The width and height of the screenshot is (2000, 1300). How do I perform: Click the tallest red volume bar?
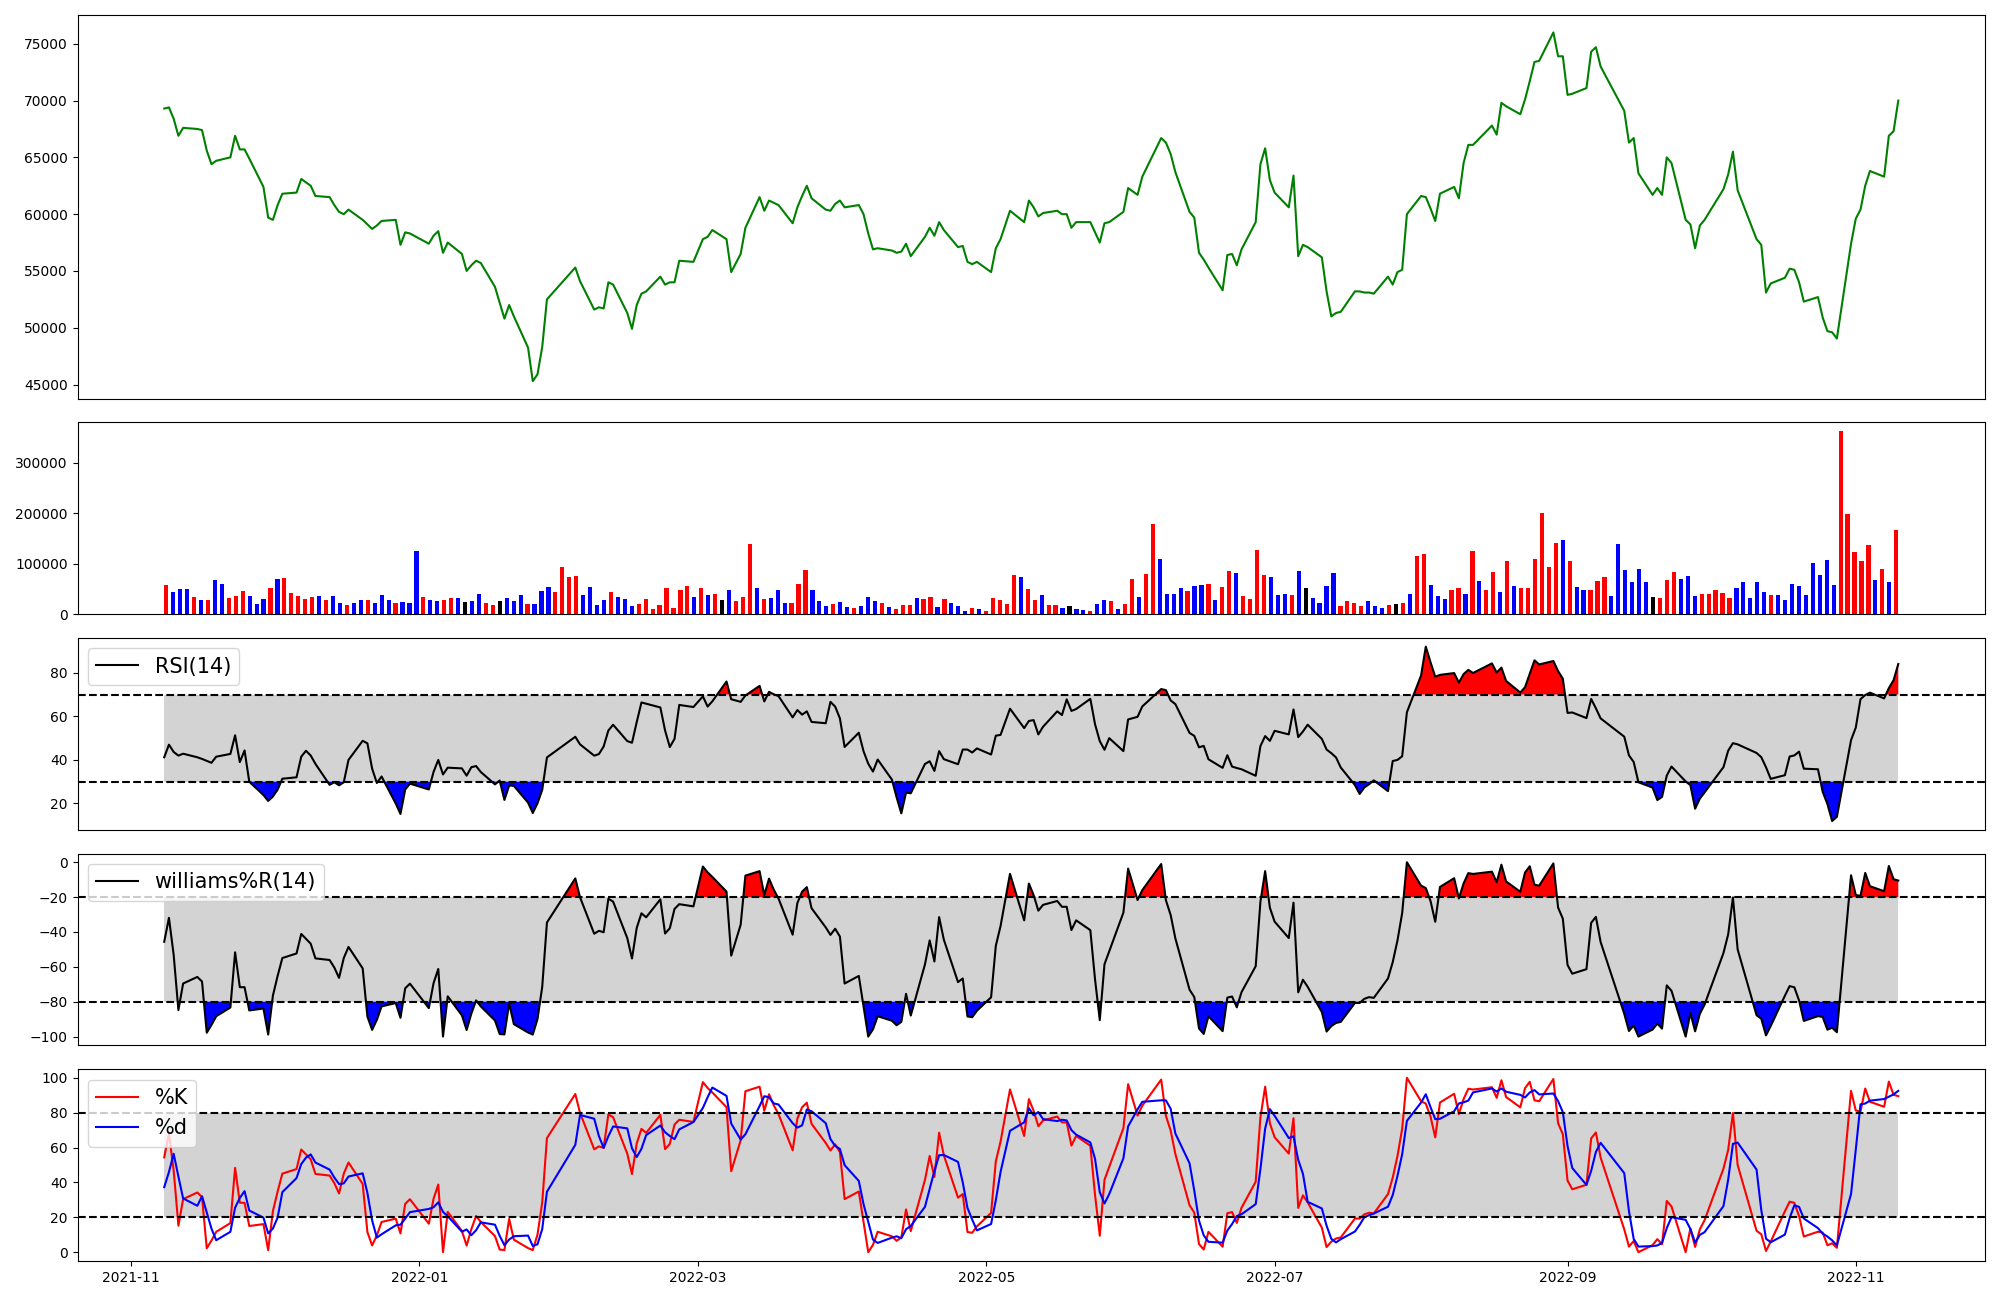coord(1841,522)
